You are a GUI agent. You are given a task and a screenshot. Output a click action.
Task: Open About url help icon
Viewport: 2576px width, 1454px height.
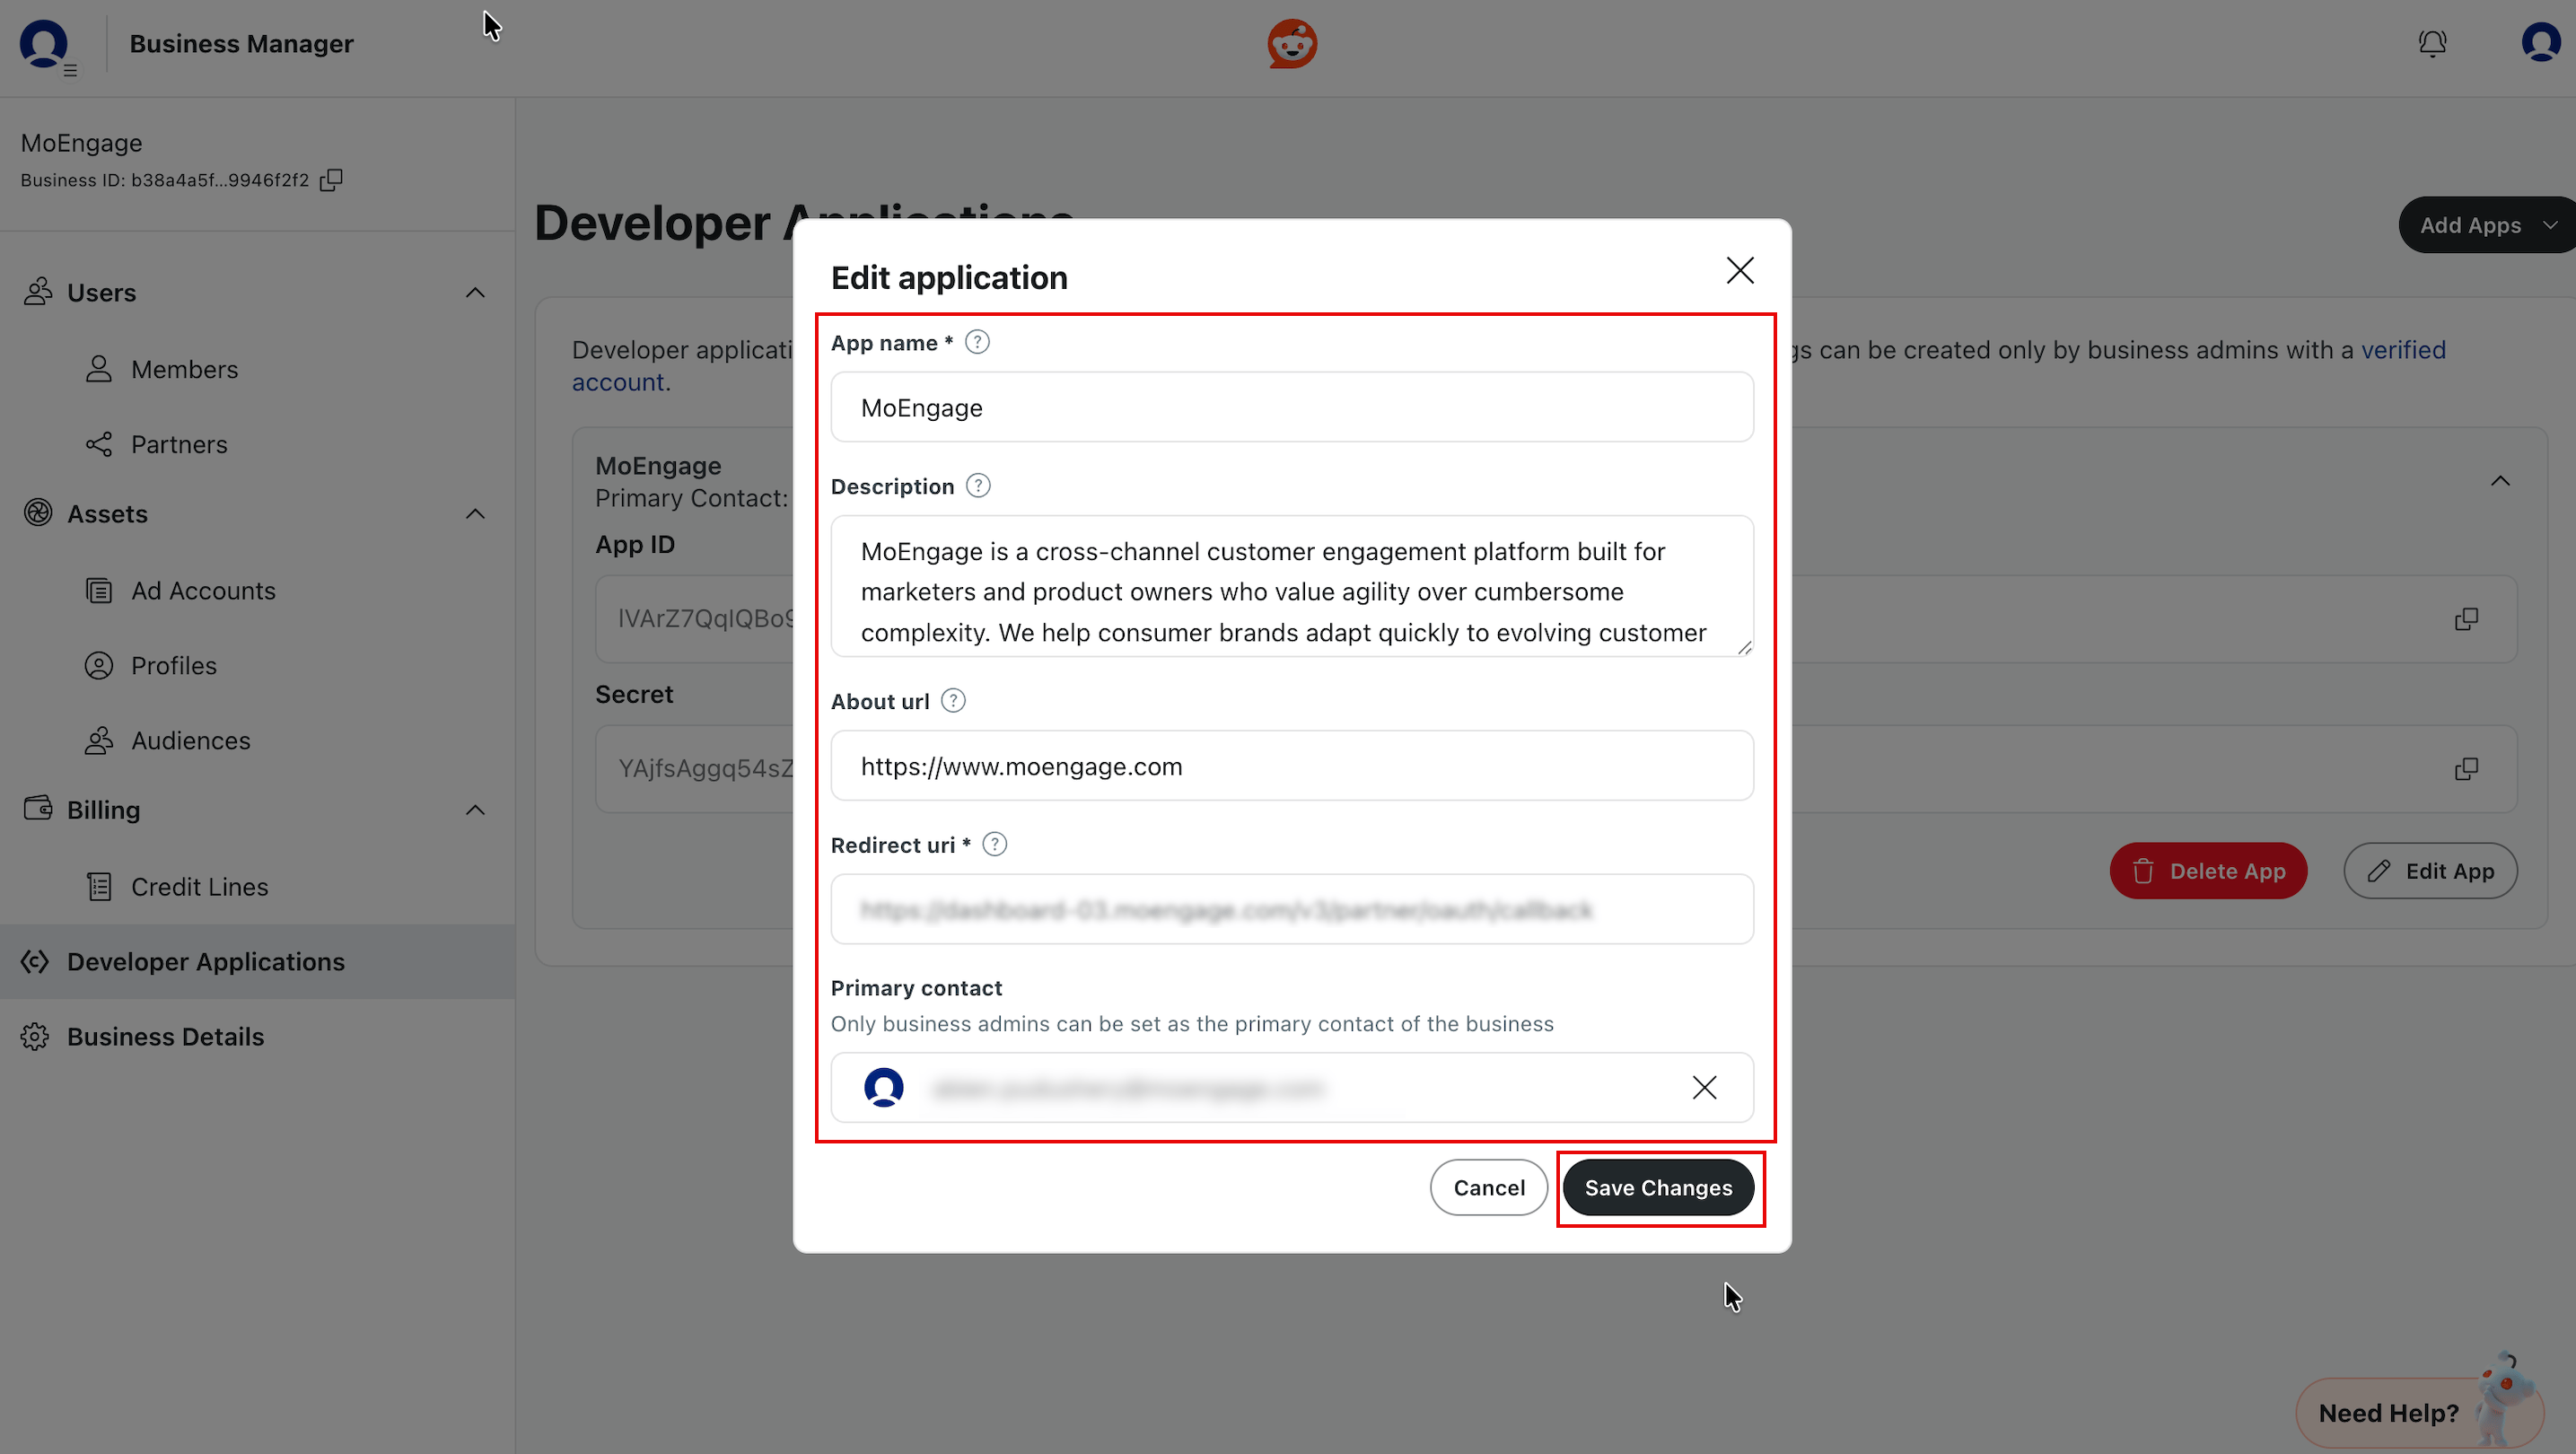[x=953, y=701]
